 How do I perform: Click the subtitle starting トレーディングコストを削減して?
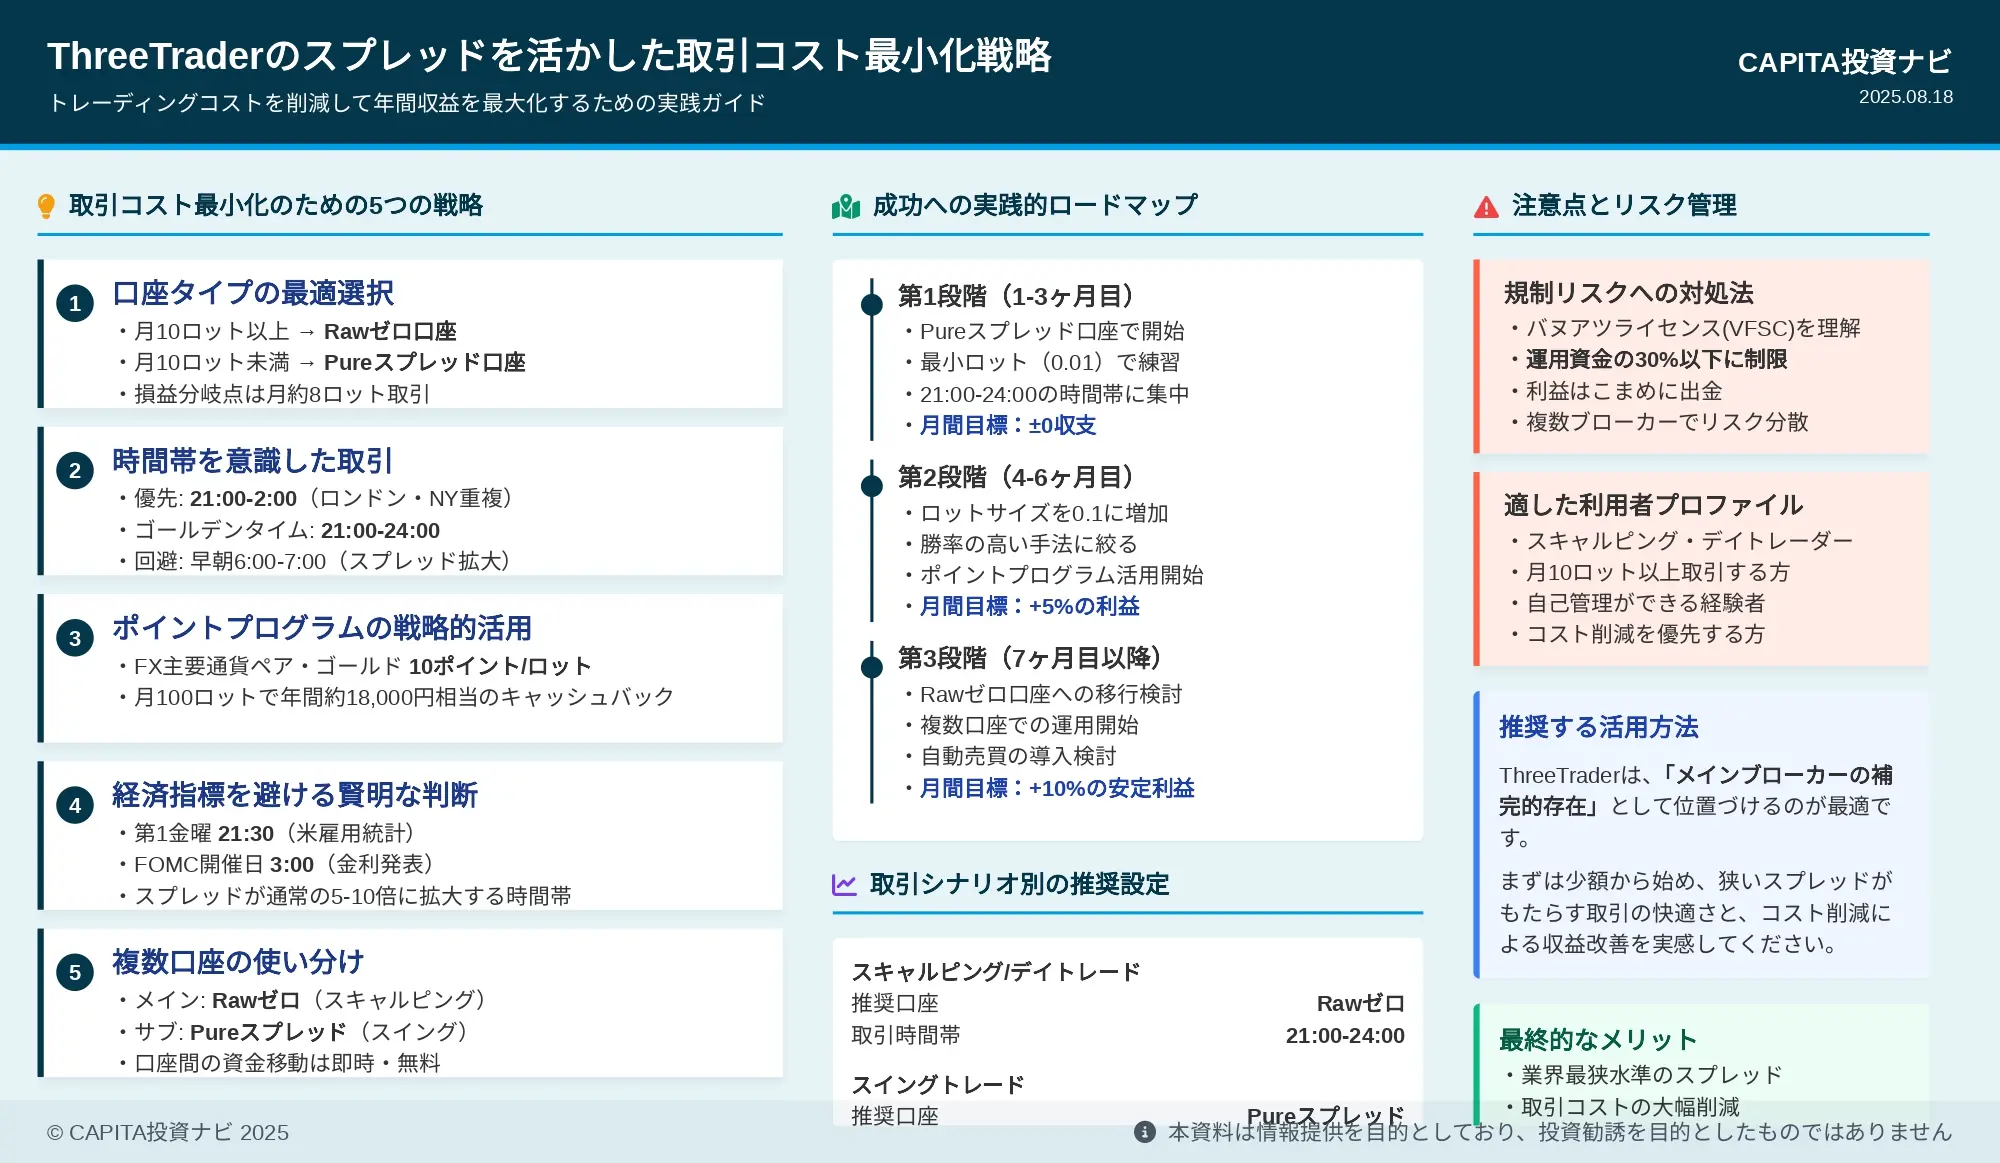pyautogui.click(x=406, y=103)
